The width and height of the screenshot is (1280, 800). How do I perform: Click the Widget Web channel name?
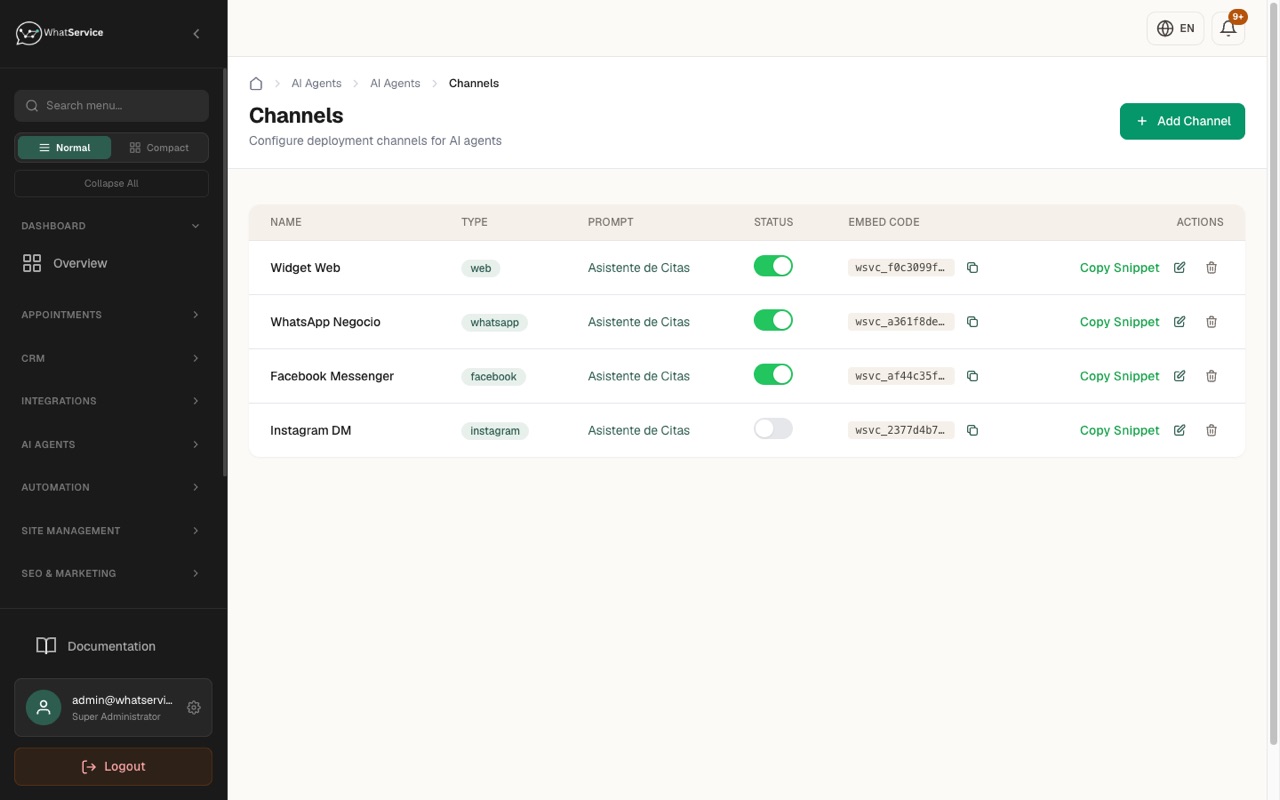[305, 268]
